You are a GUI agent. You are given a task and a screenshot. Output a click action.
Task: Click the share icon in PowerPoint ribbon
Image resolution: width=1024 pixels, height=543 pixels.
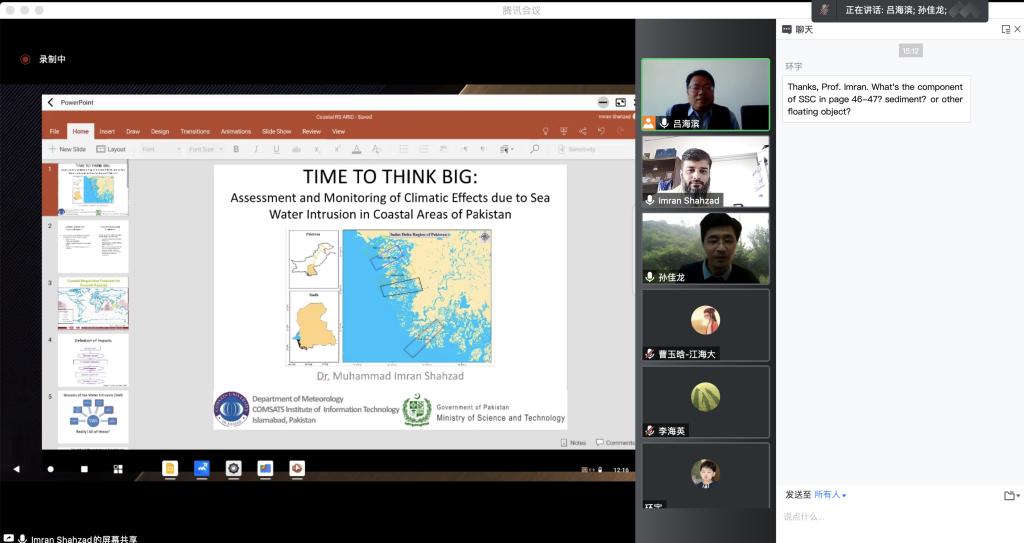pos(582,131)
